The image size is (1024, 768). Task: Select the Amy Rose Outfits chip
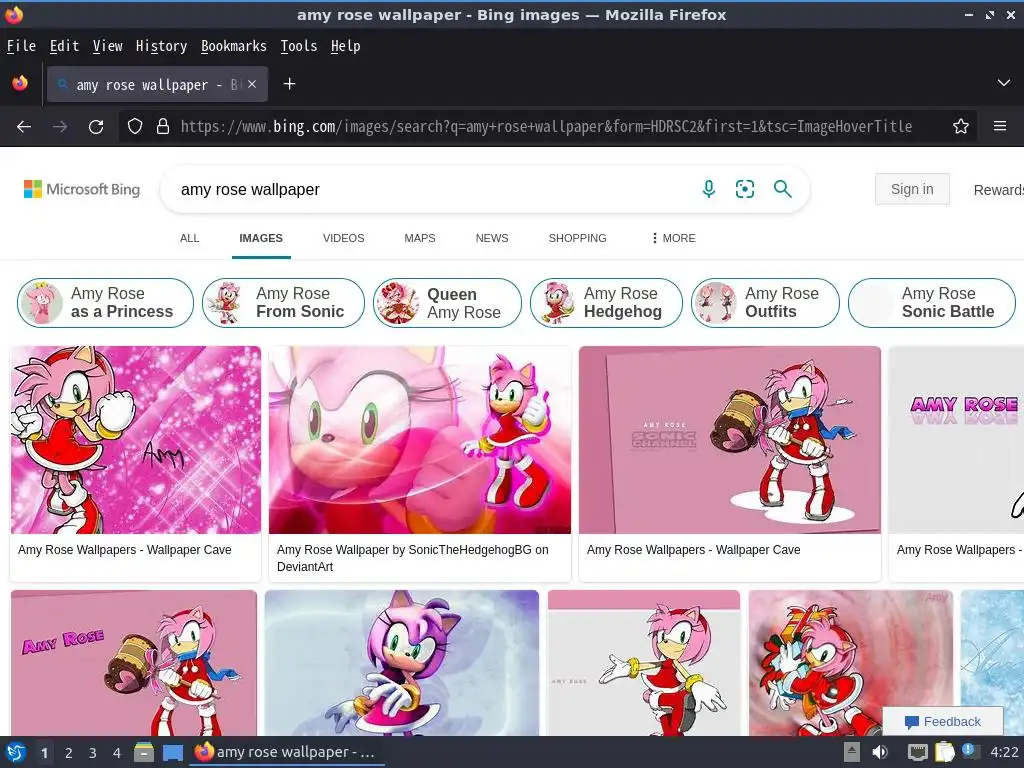tap(765, 303)
